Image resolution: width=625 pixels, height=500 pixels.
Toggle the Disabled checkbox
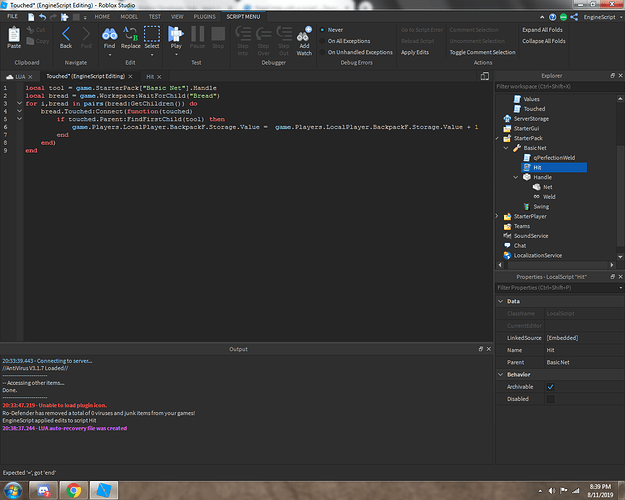550,399
